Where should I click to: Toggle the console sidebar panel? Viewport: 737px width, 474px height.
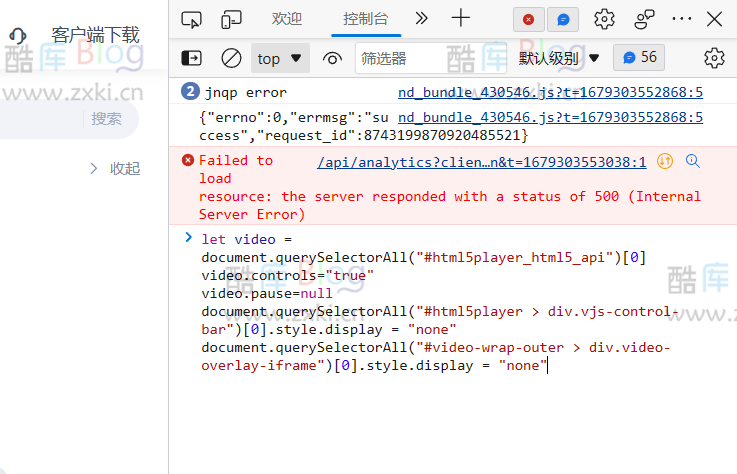click(191, 58)
